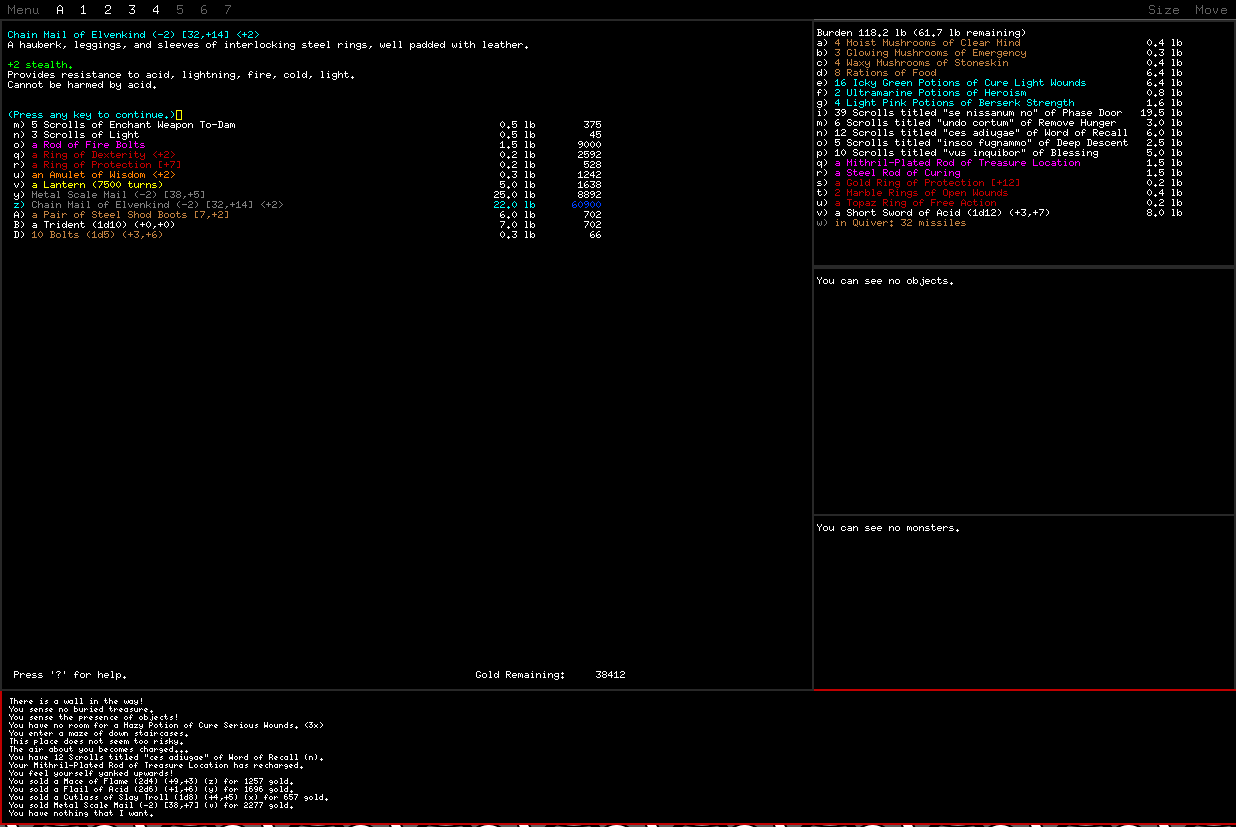This screenshot has width=1236, height=827.
Task: Select the Trident (1d10) (+0,+0) row
Action: pyautogui.click(x=307, y=225)
